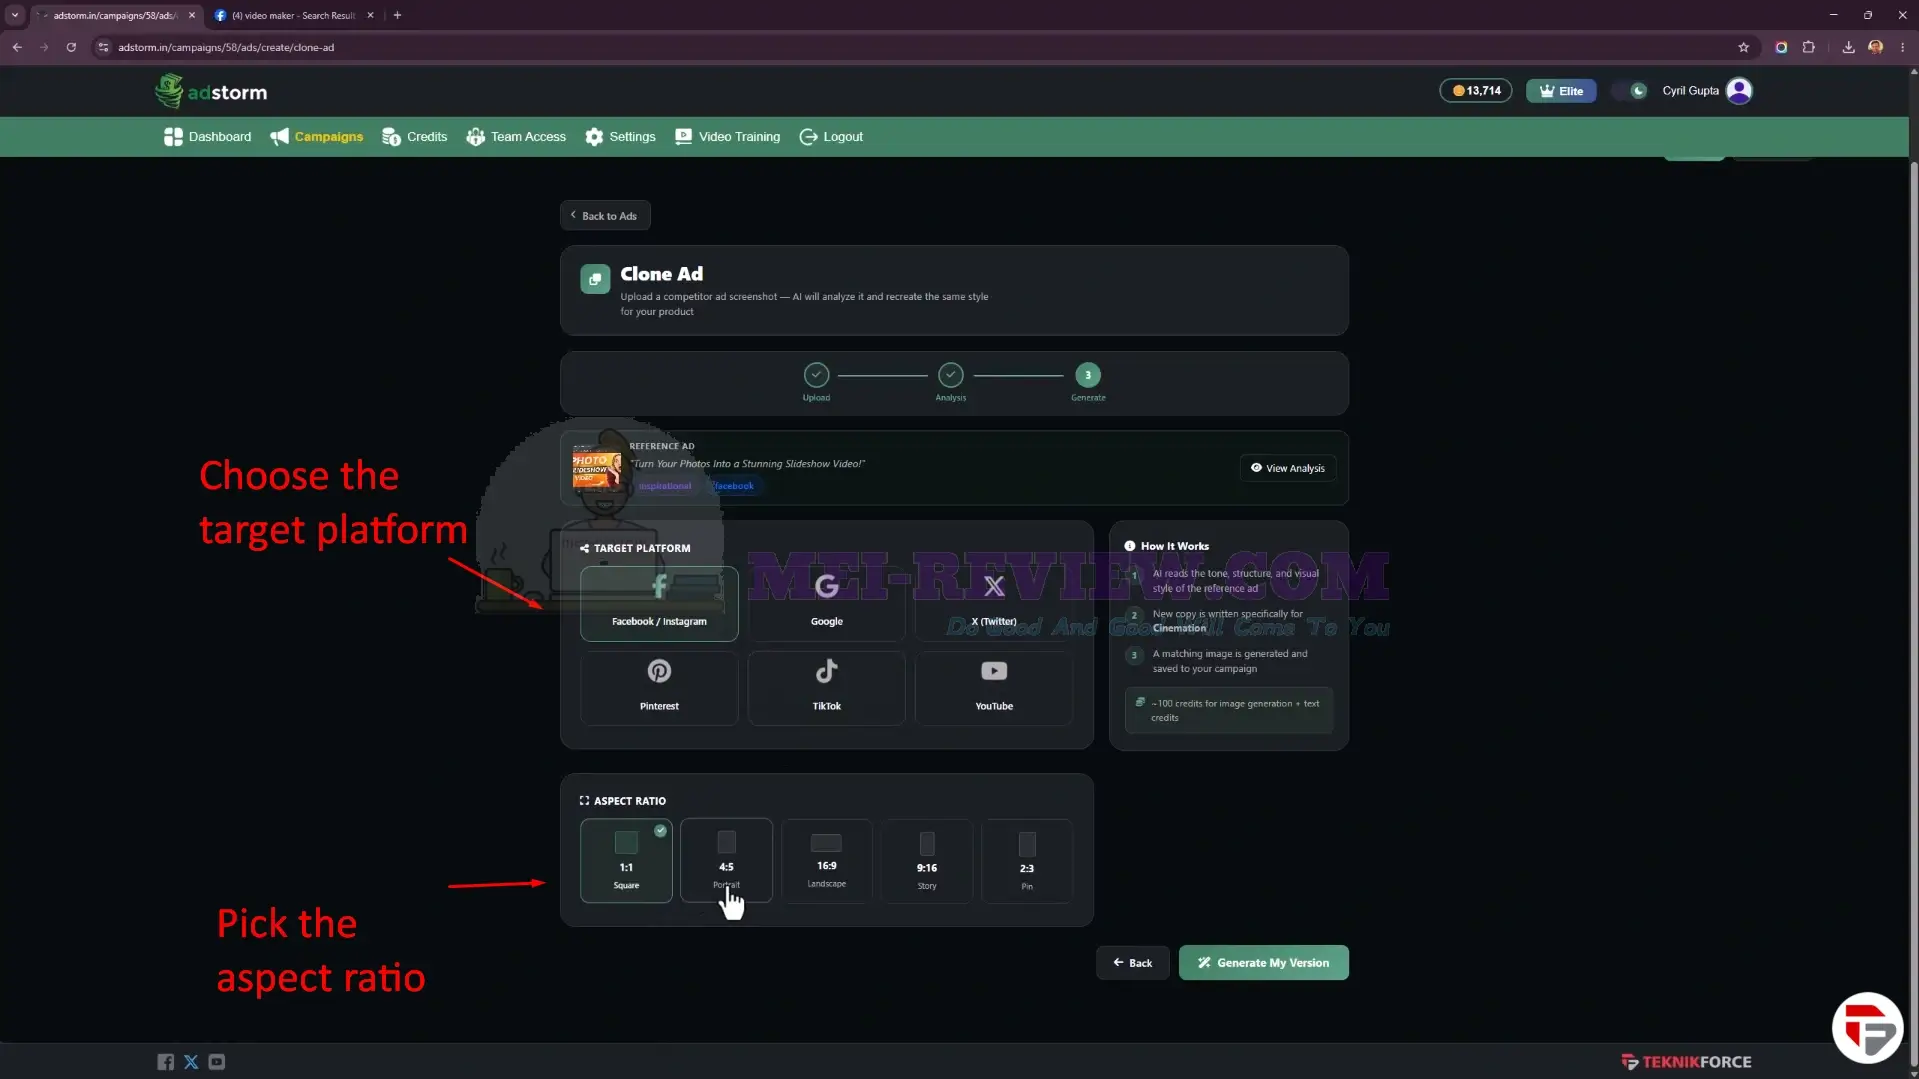Open Video Training menu item
The image size is (1919, 1079).
click(x=728, y=136)
